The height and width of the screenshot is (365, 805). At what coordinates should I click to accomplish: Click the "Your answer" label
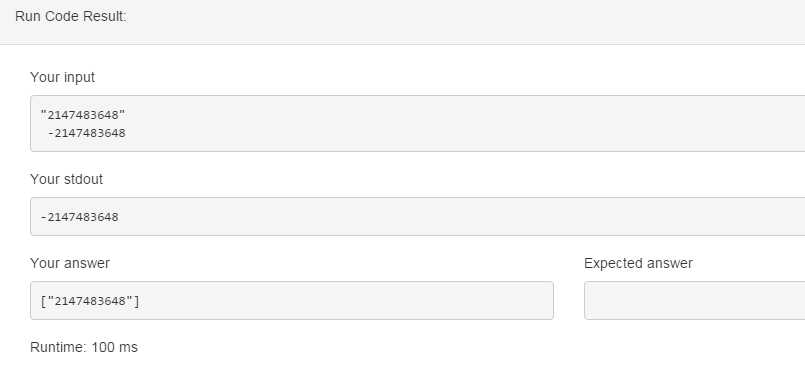[x=70, y=263]
